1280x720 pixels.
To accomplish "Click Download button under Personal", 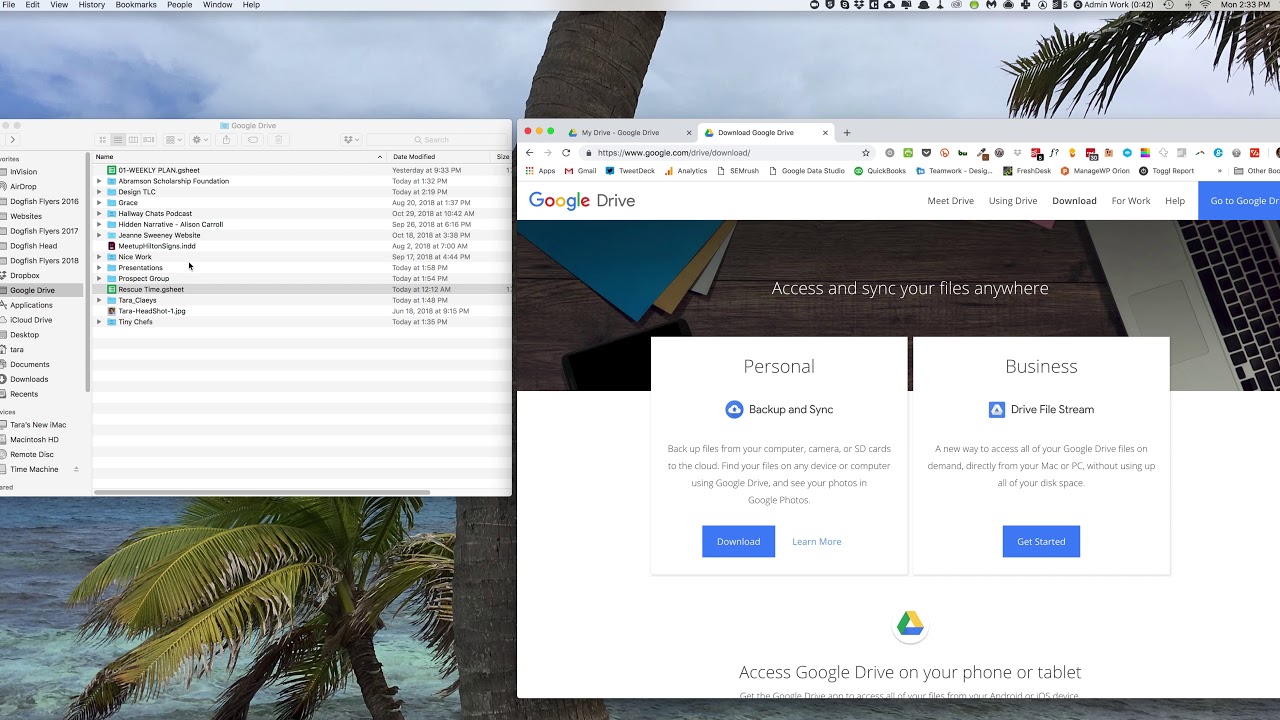I will point(738,541).
